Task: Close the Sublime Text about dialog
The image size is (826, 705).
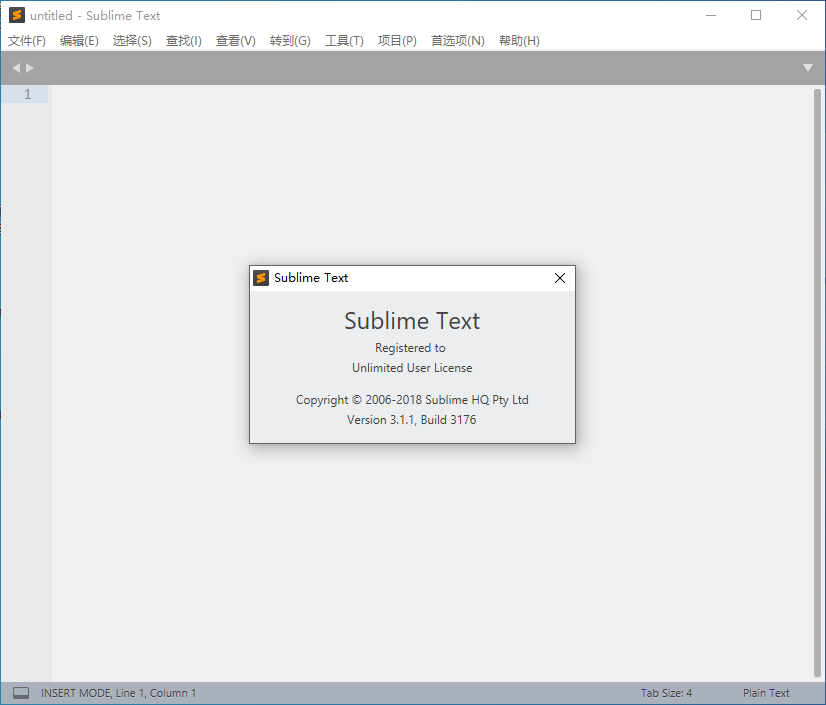Action: pyautogui.click(x=559, y=278)
